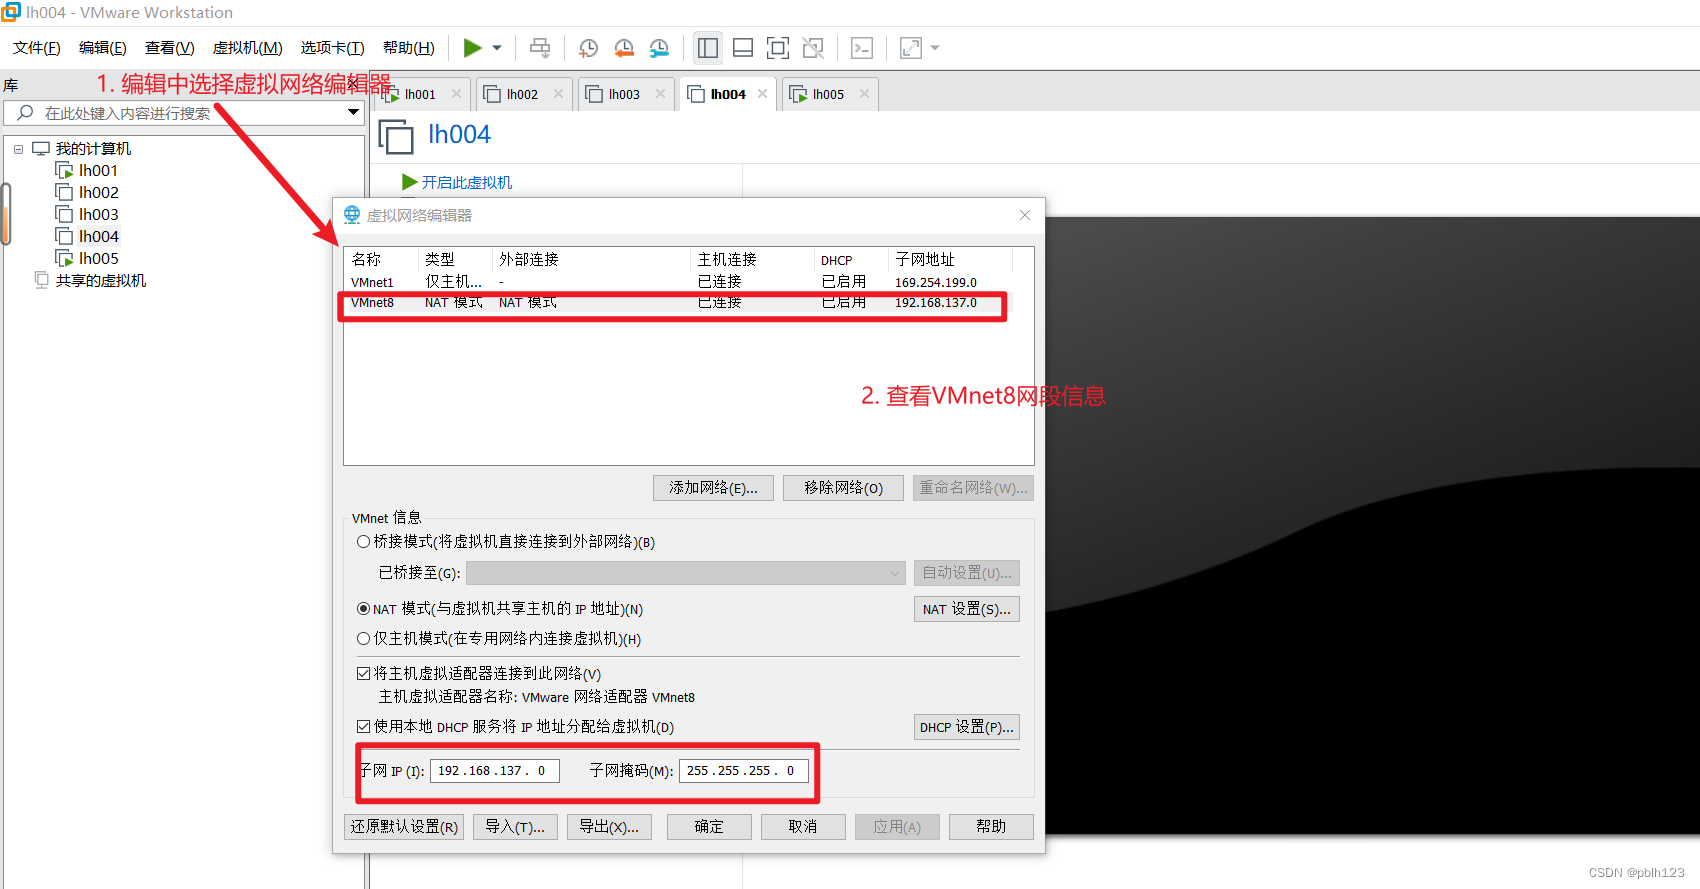1700x889 pixels.
Task: Click the lh004 virtual machine title icon
Action: pyautogui.click(x=396, y=136)
